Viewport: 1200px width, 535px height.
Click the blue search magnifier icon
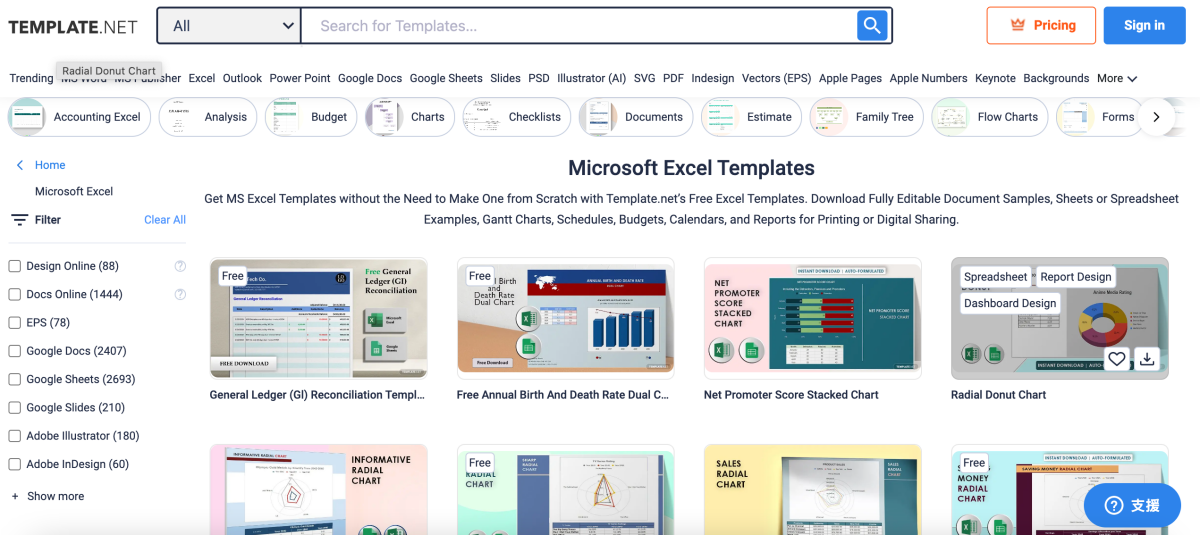click(872, 26)
